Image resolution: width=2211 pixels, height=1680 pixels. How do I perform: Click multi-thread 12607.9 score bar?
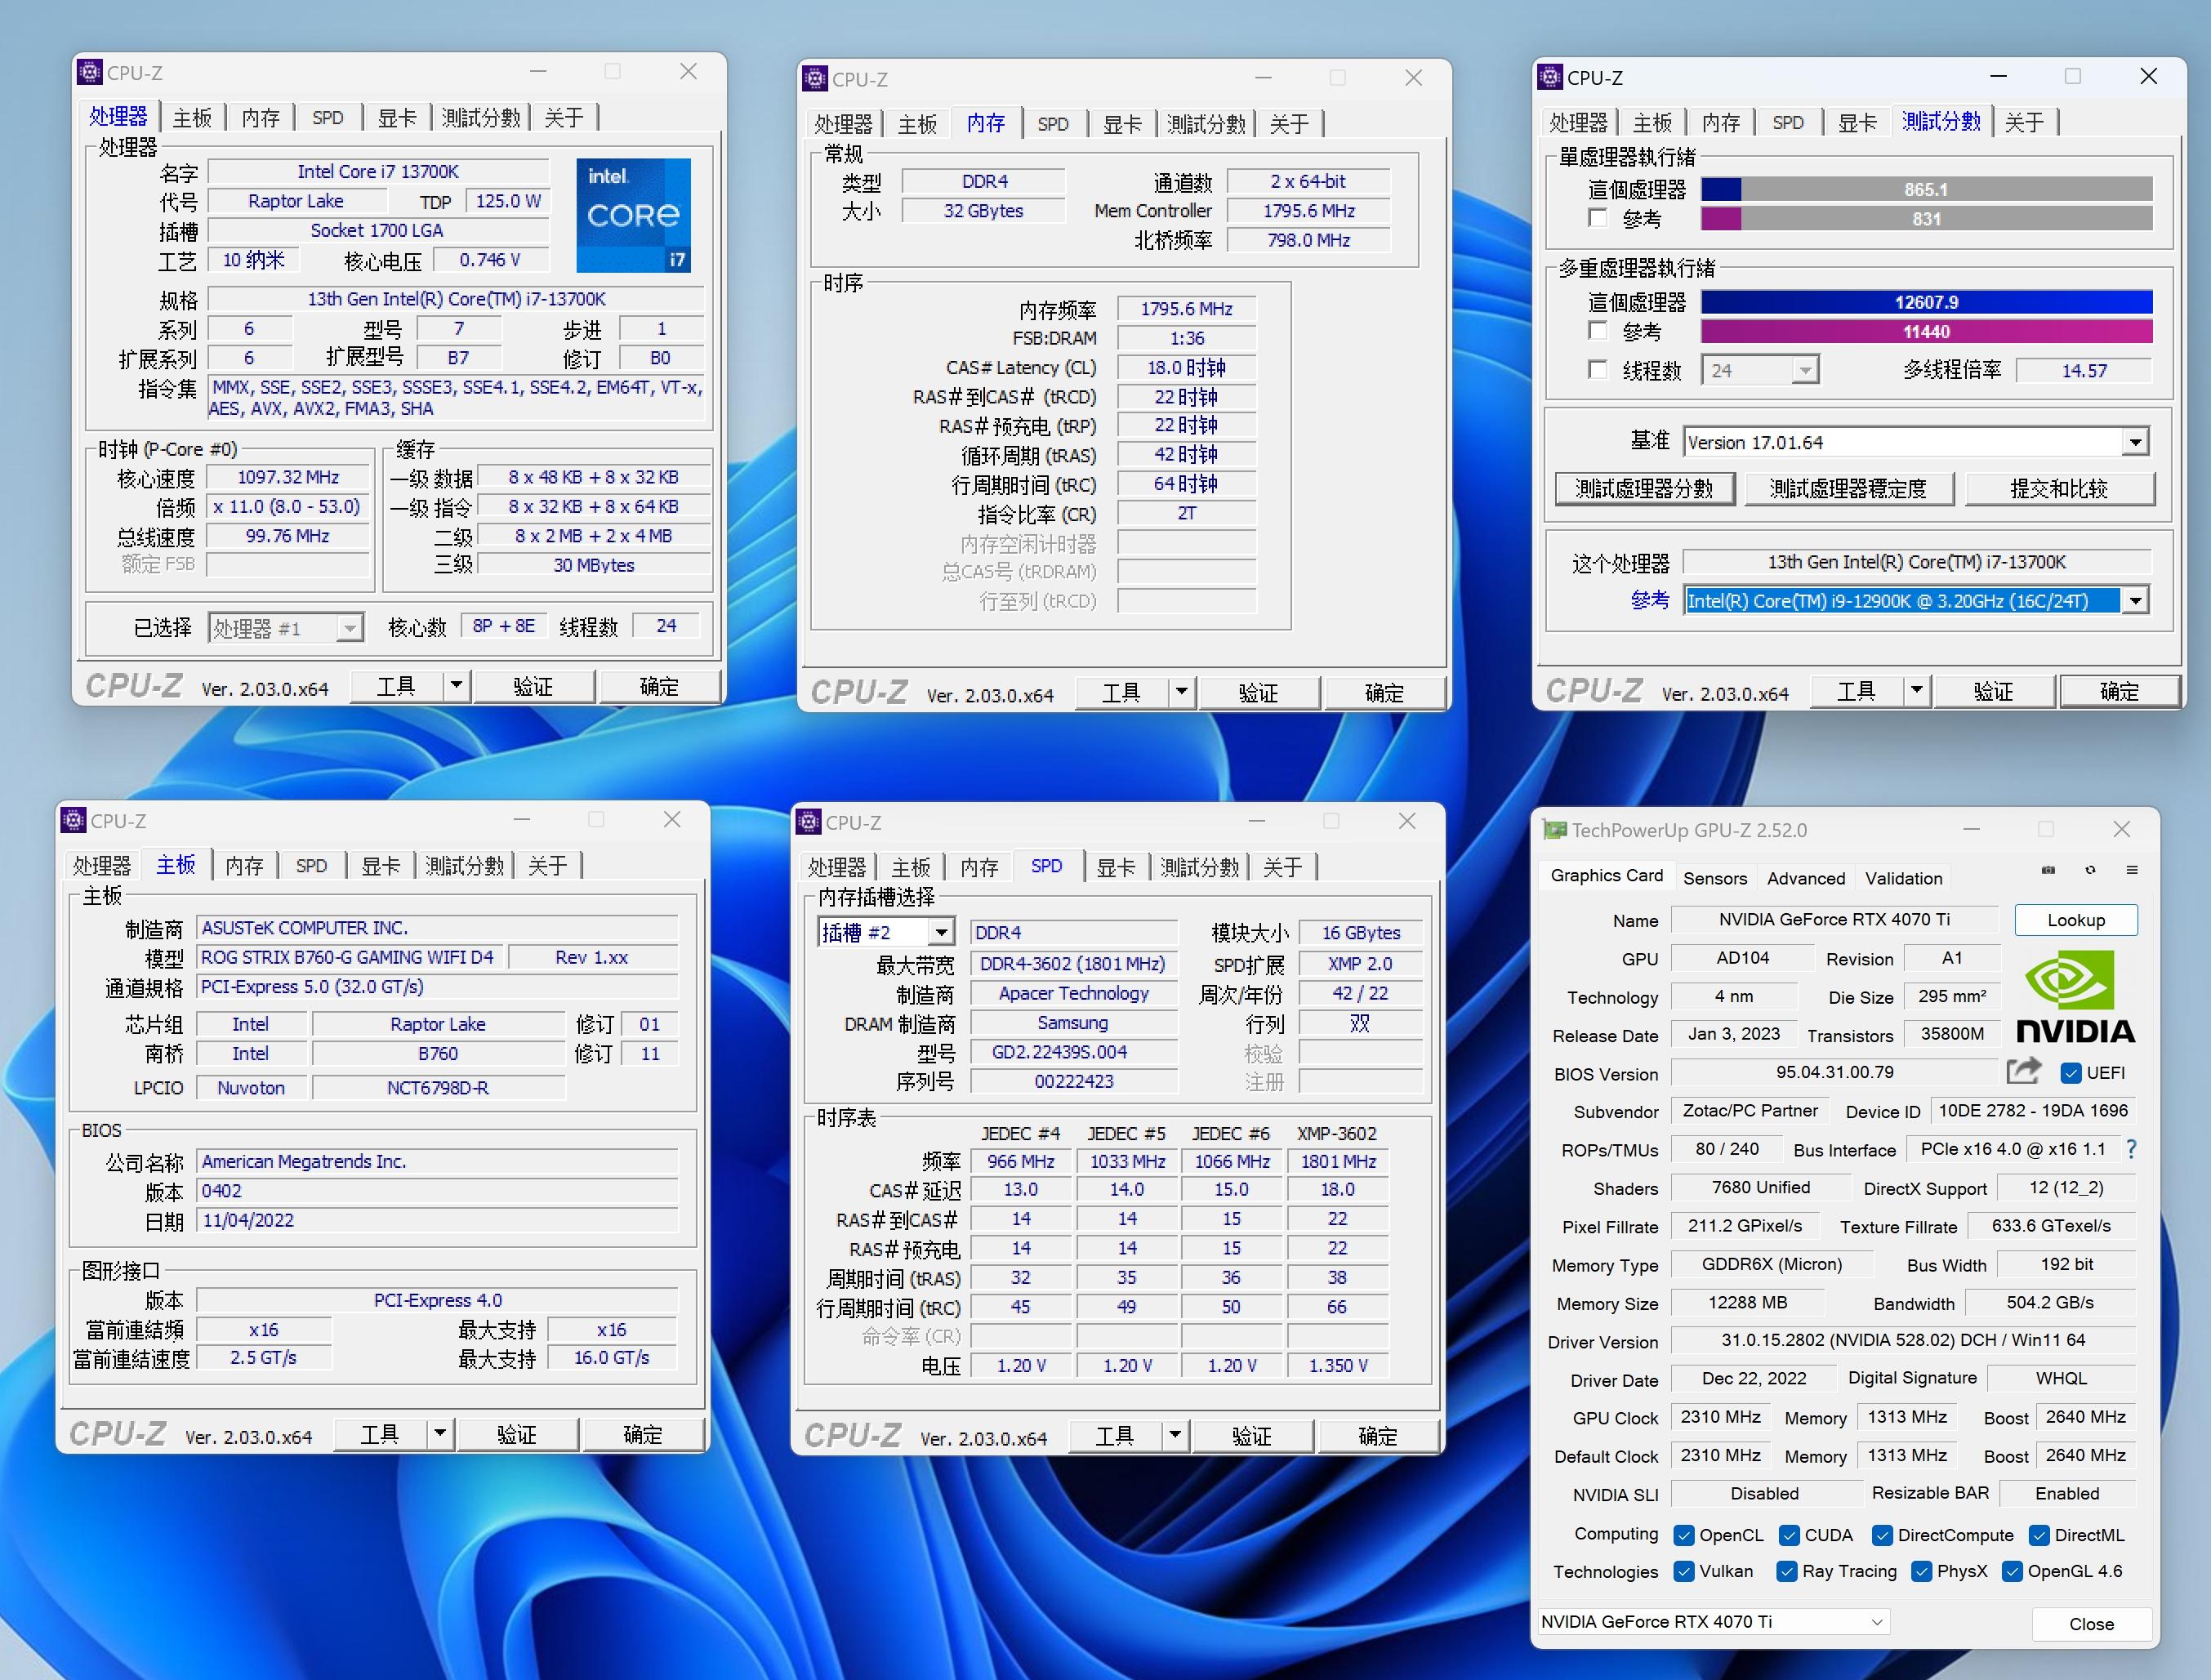tap(1926, 302)
